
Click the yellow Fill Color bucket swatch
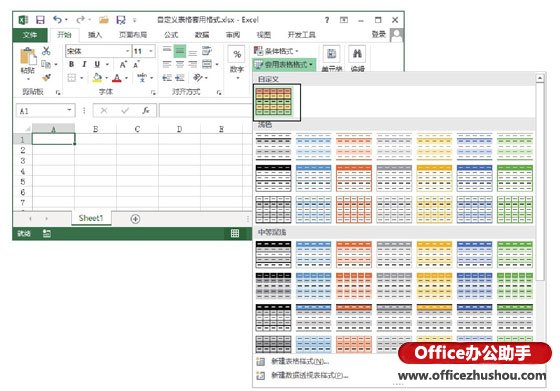tap(97, 78)
